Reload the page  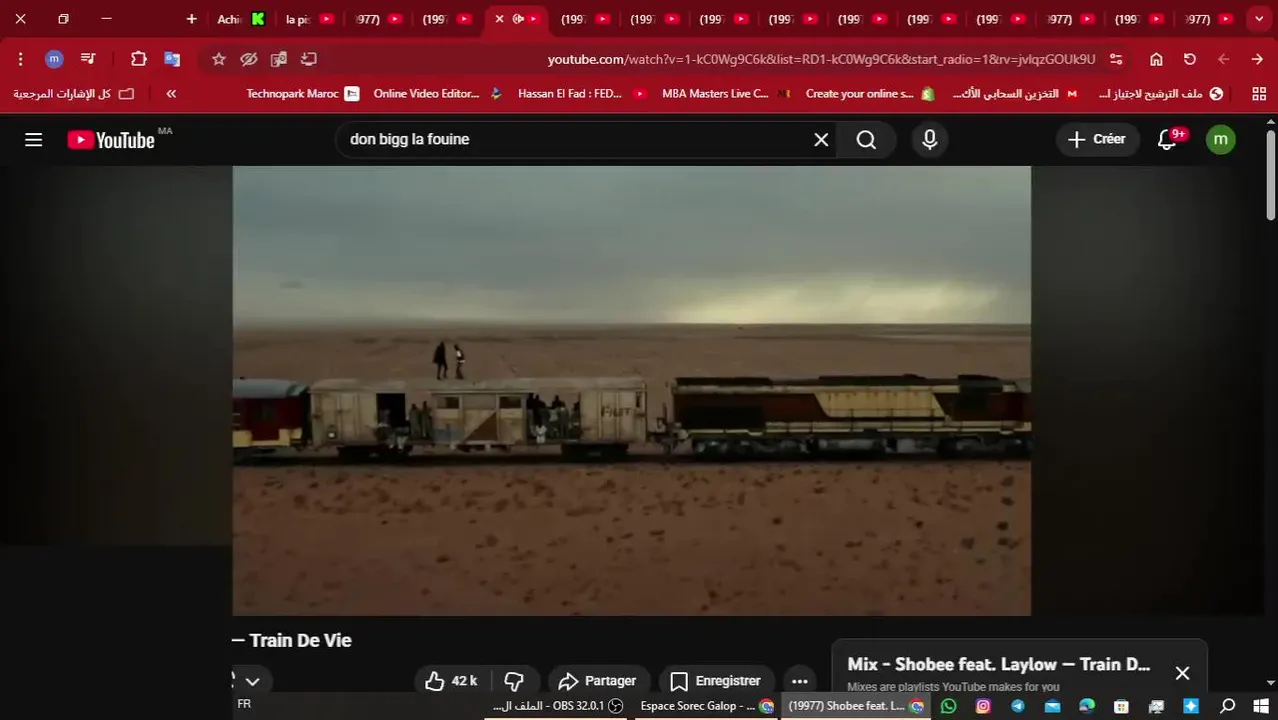(1190, 59)
